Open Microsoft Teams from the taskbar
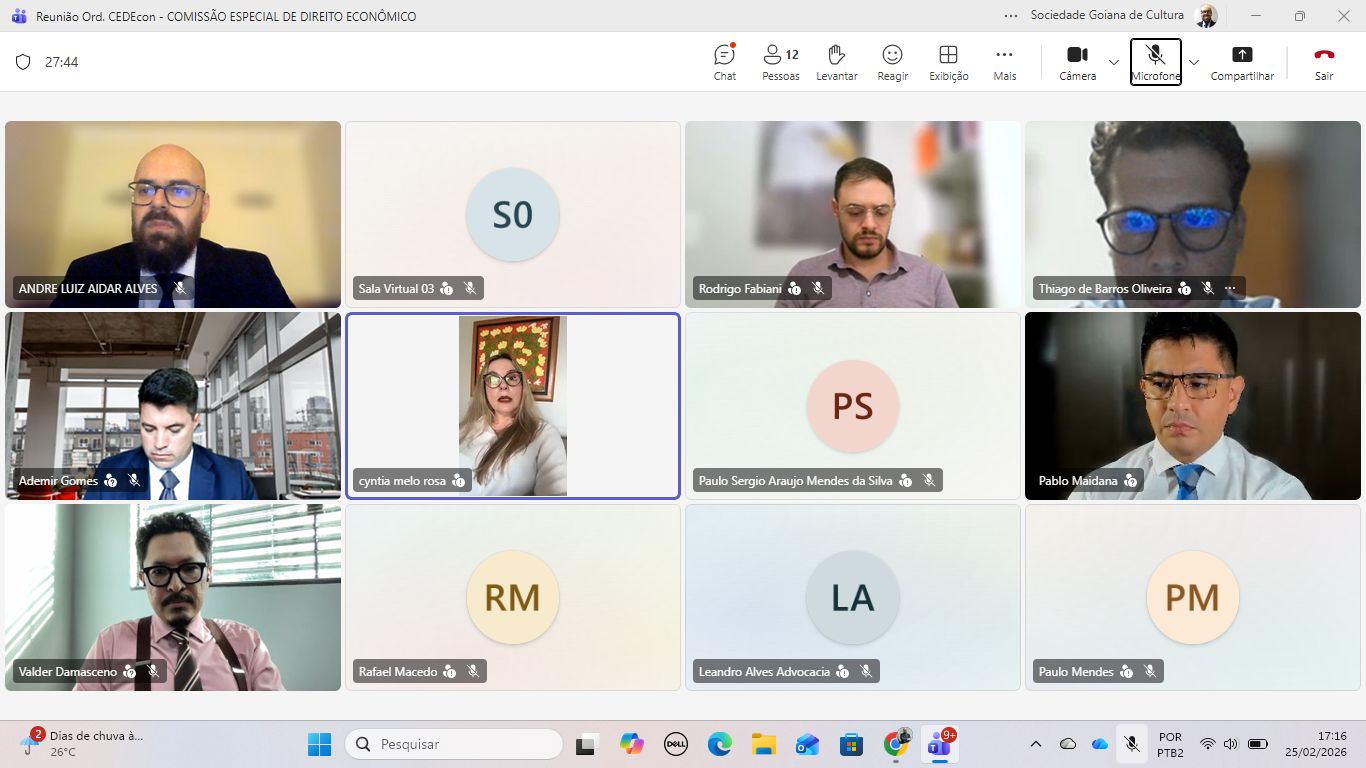The image size is (1366, 768). pyautogui.click(x=939, y=744)
